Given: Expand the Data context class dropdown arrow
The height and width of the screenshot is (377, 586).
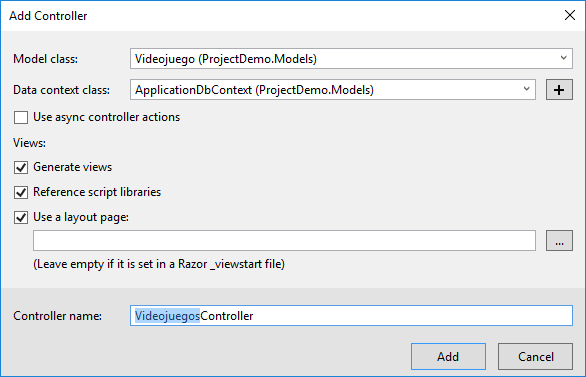Looking at the screenshot, I should [x=527, y=89].
